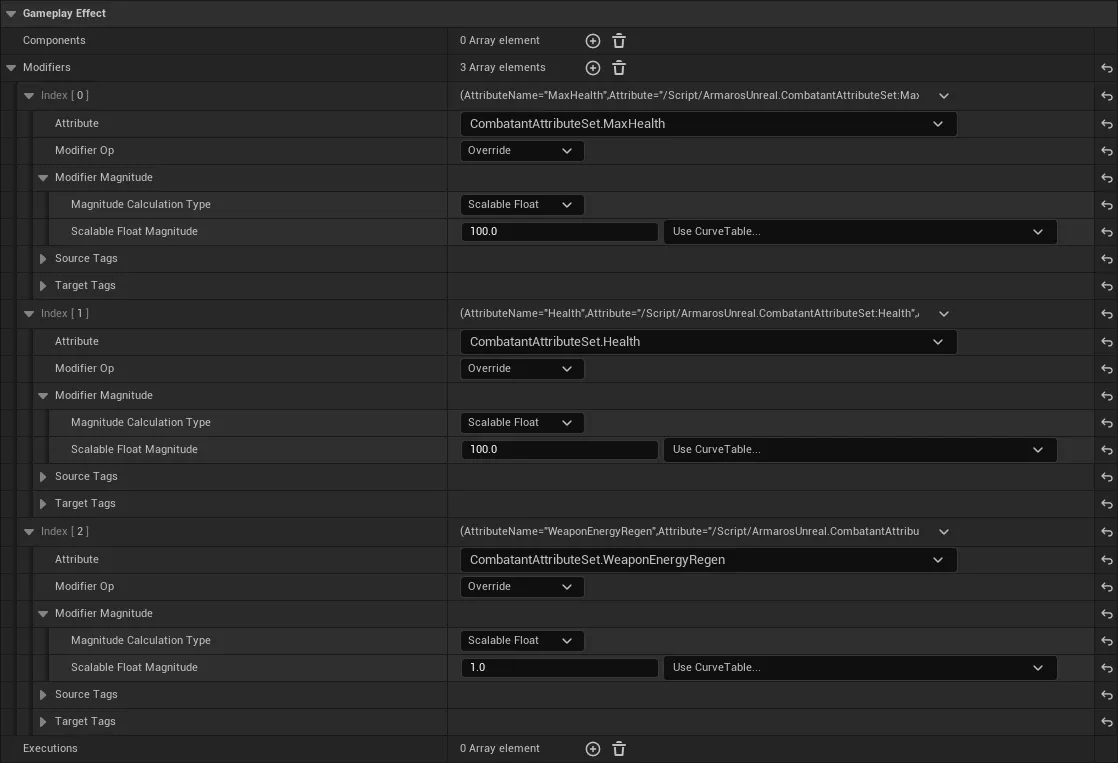
Task: Reset Index [0] Attribute to default
Action: [x=1108, y=123]
